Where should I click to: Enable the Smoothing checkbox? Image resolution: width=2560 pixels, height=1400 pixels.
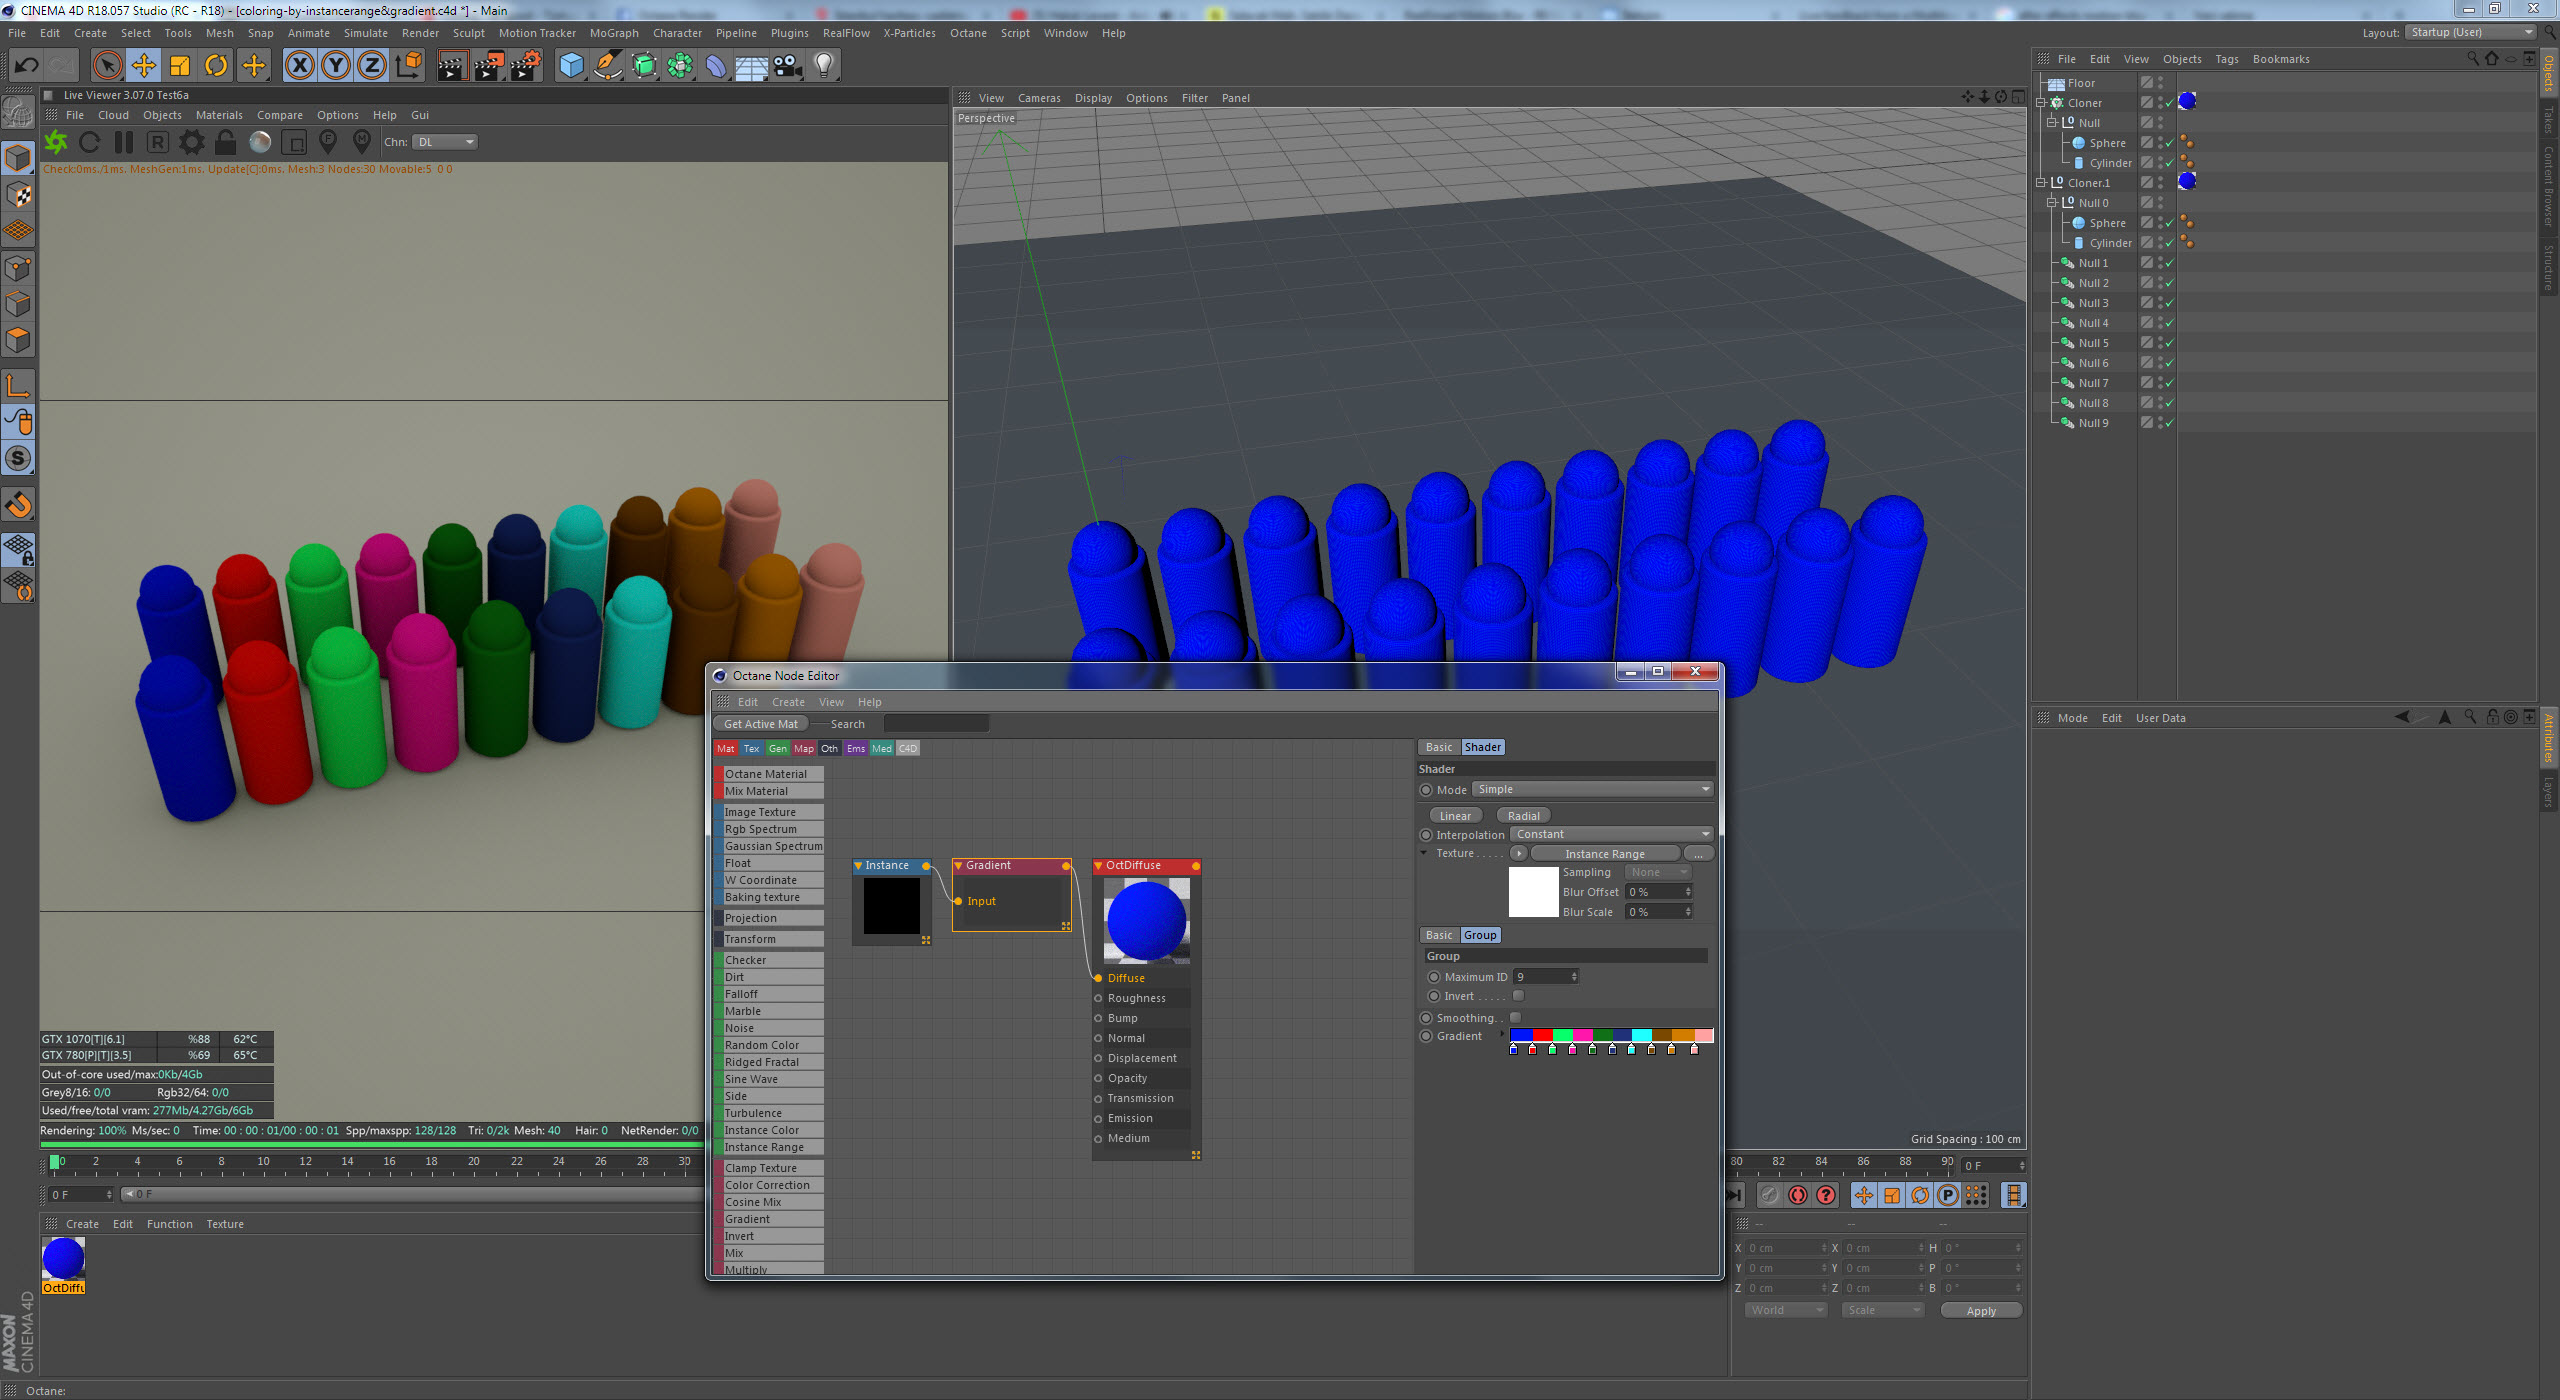coord(1515,1018)
